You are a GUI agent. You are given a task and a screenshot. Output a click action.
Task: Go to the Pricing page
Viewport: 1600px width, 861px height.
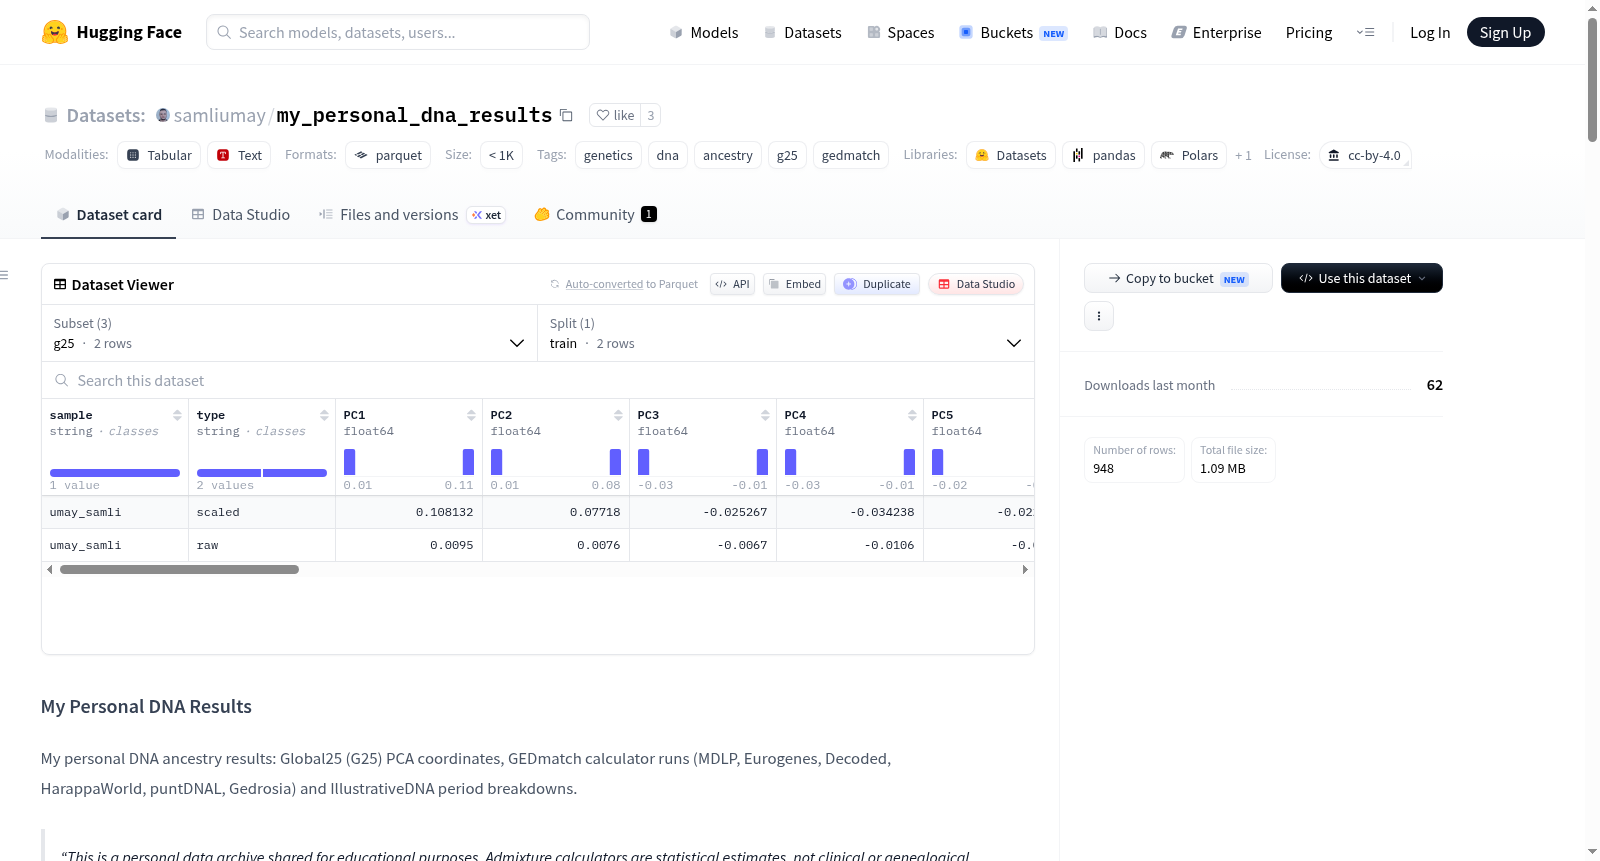1309,32
